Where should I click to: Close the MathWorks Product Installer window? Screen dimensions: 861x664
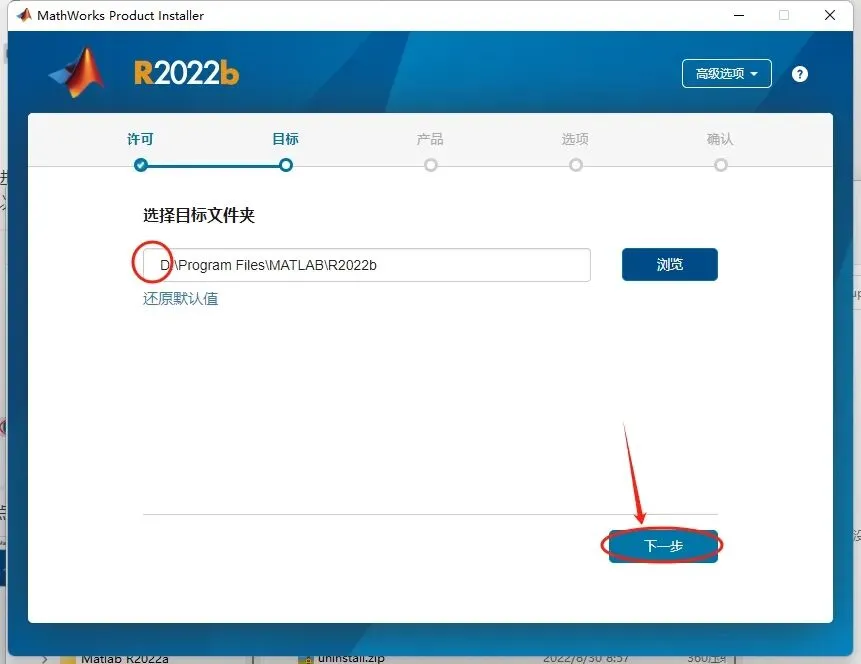click(x=830, y=15)
